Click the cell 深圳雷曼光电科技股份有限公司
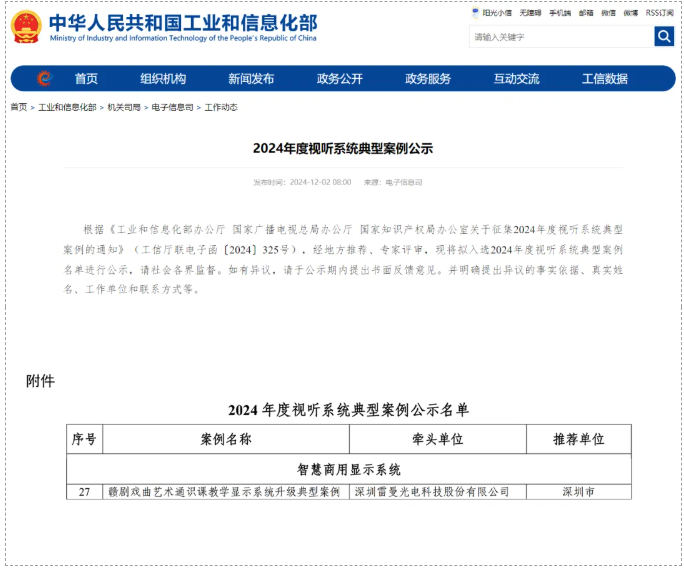 pos(438,492)
